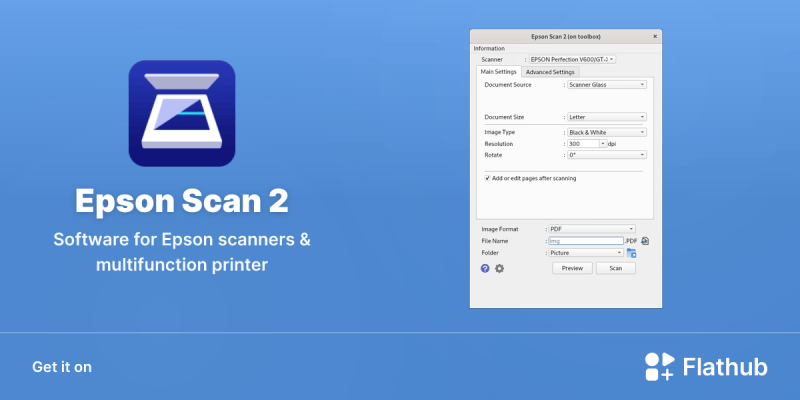Open the Scanner selection dropdown
This screenshot has height=400, width=800.
pyautogui.click(x=572, y=59)
